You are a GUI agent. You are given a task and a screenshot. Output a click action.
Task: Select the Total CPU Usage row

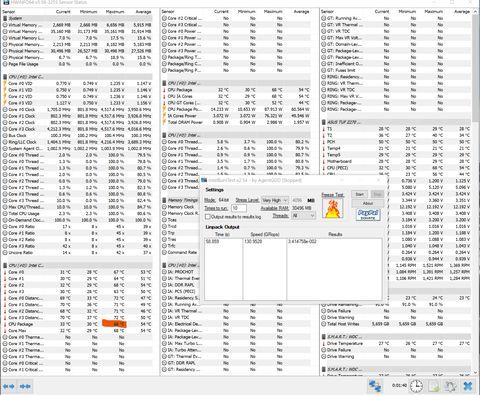click(77, 213)
